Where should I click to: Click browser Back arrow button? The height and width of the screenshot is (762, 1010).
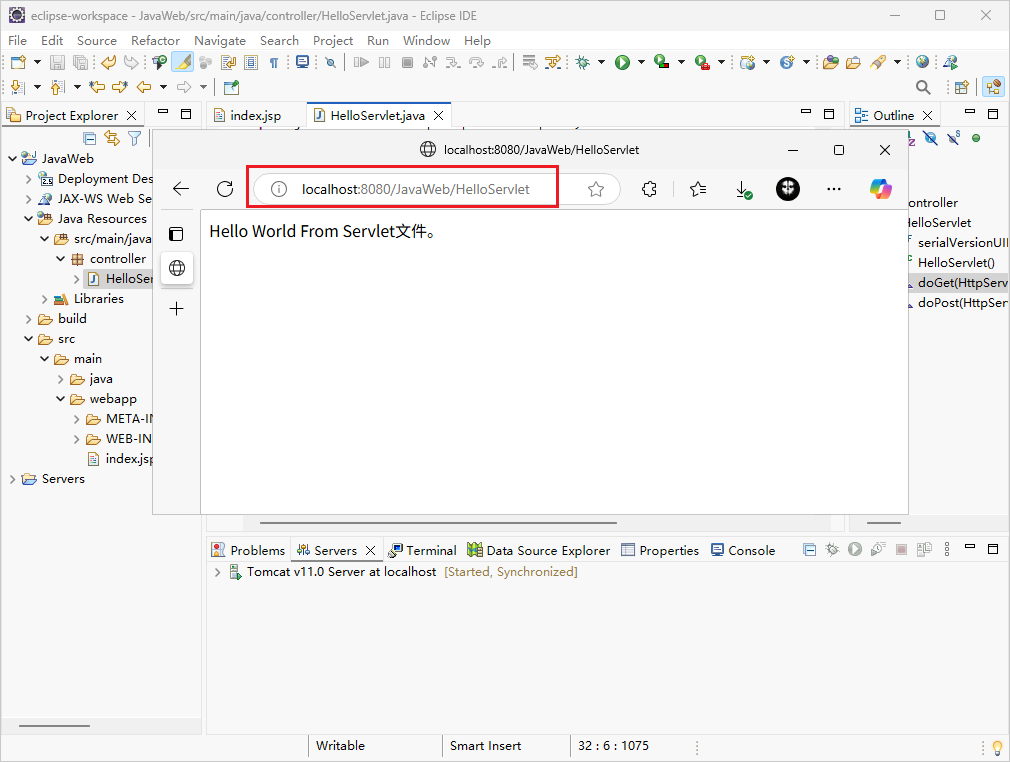pyautogui.click(x=181, y=189)
